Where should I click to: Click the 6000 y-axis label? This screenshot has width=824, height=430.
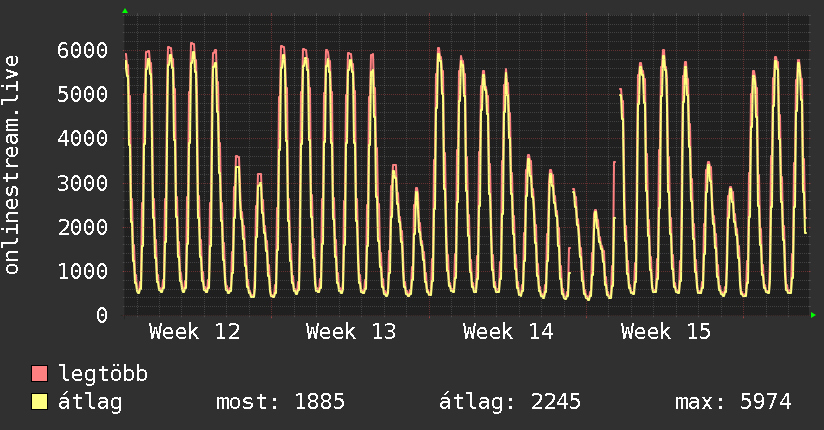pos(83,50)
